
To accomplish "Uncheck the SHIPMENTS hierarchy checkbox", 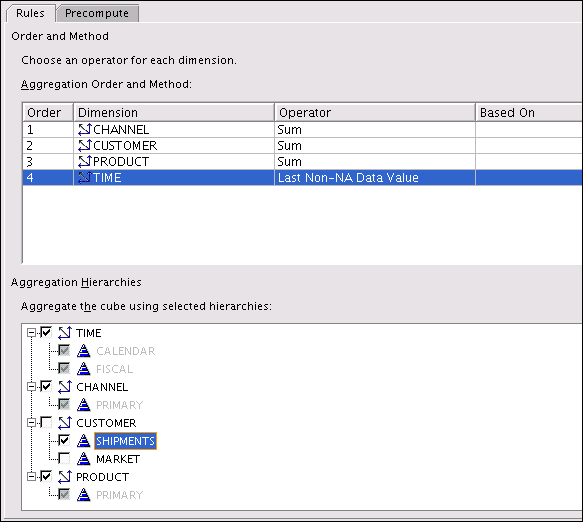I will (64, 440).
